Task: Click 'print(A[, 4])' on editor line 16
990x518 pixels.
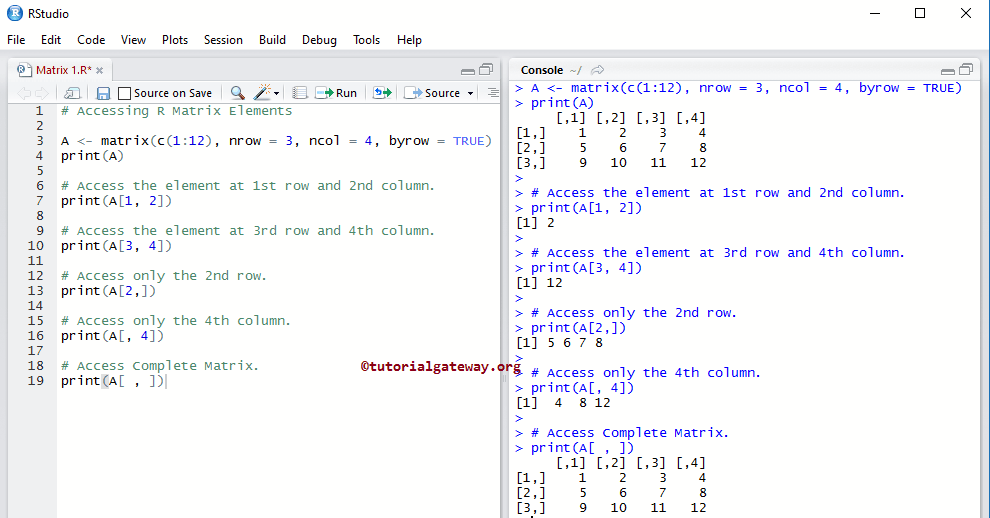Action: pos(112,336)
